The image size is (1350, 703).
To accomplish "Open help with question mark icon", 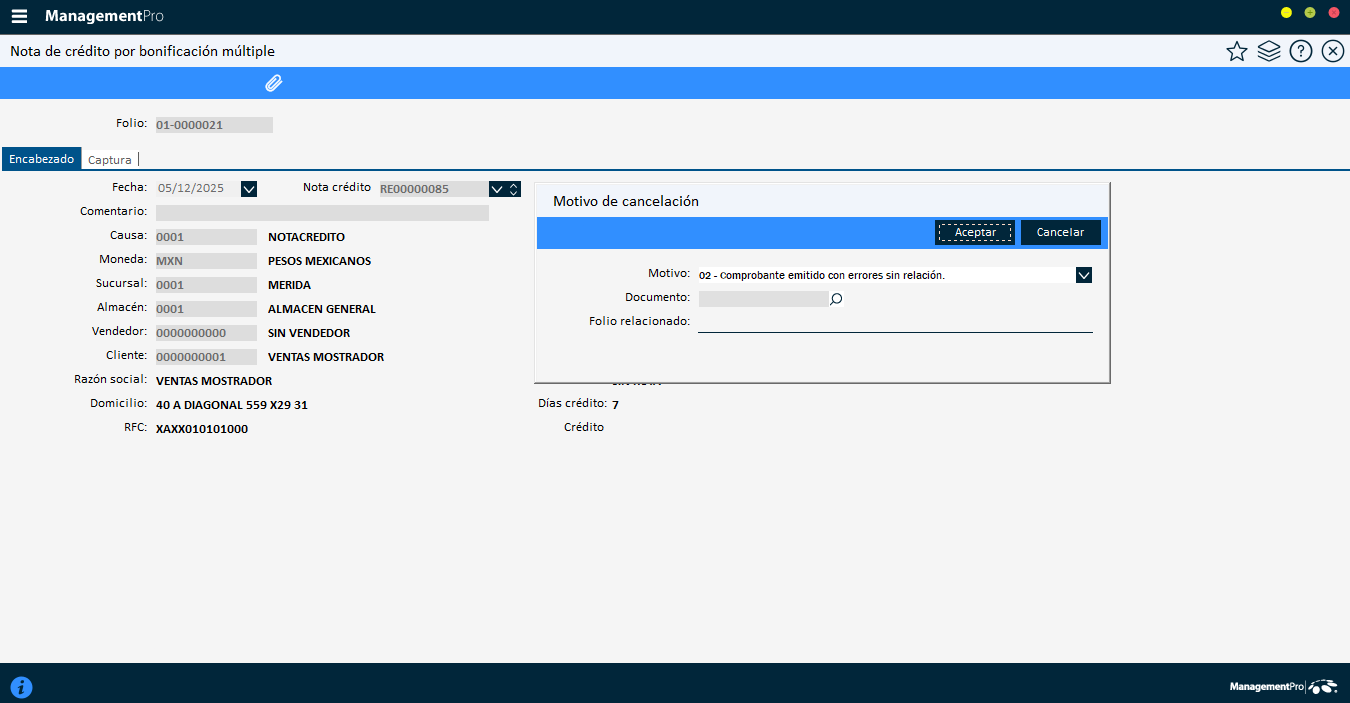I will (x=1301, y=52).
